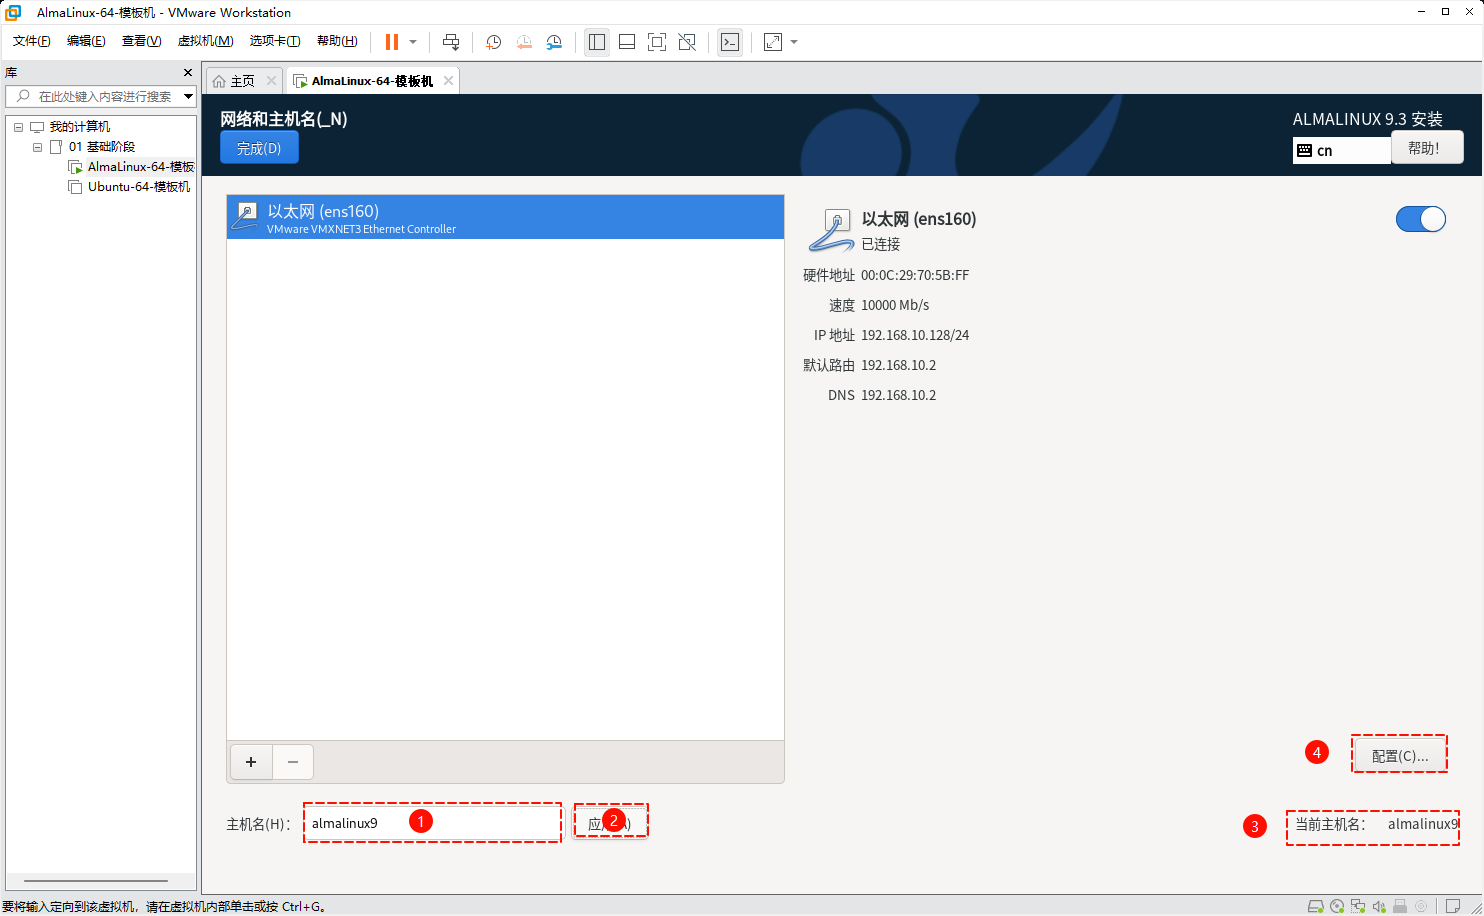This screenshot has height=916, width=1484.
Task: Click the send Ctrl+Alt+Del icon
Action: (x=451, y=42)
